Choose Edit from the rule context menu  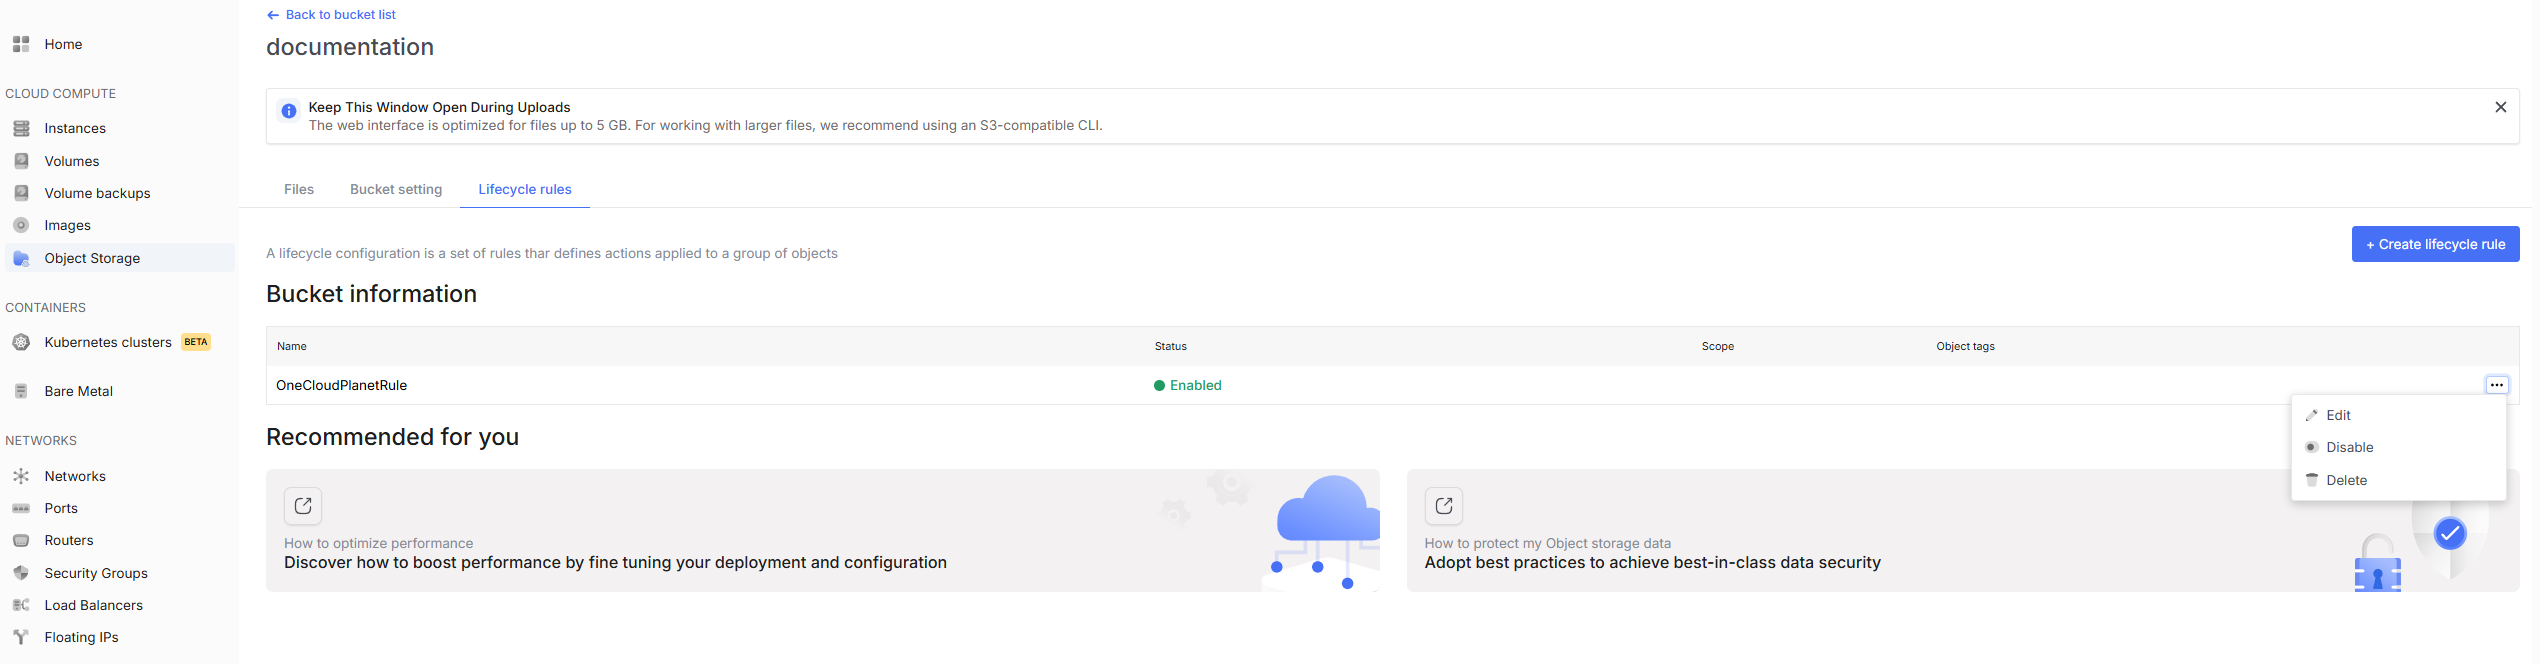(x=2337, y=415)
